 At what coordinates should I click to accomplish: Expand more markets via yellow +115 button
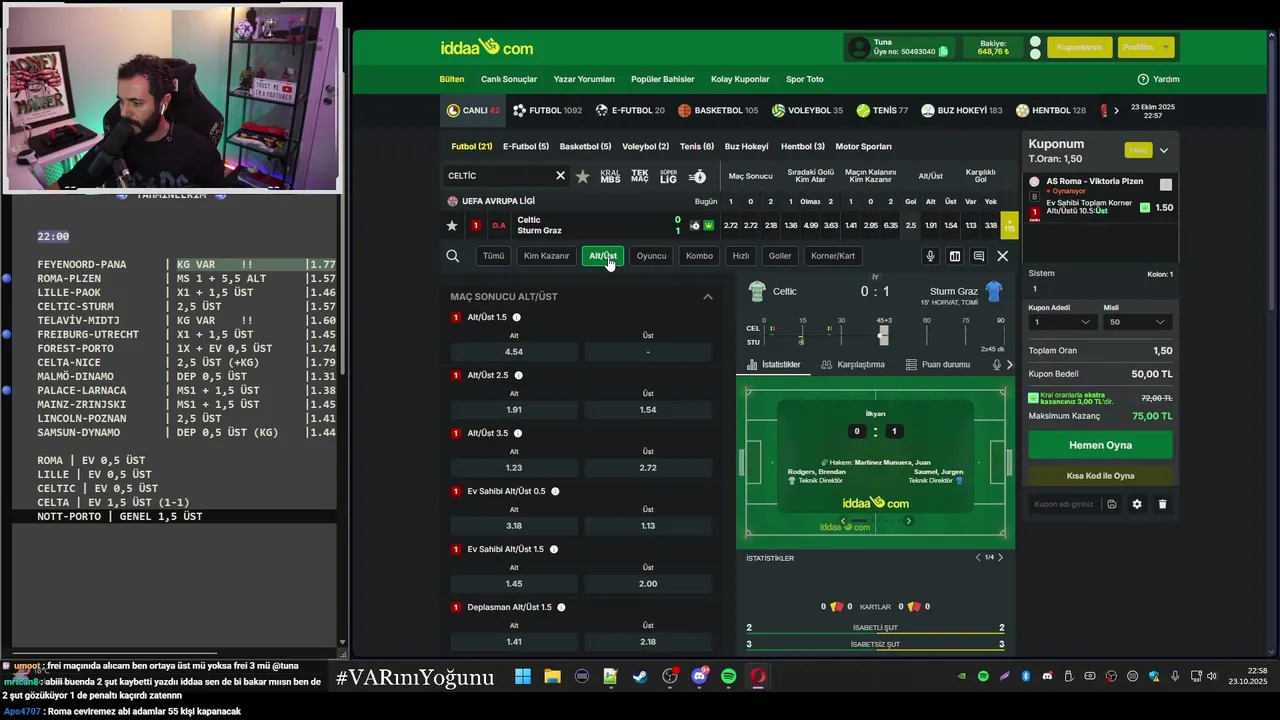tap(1009, 226)
